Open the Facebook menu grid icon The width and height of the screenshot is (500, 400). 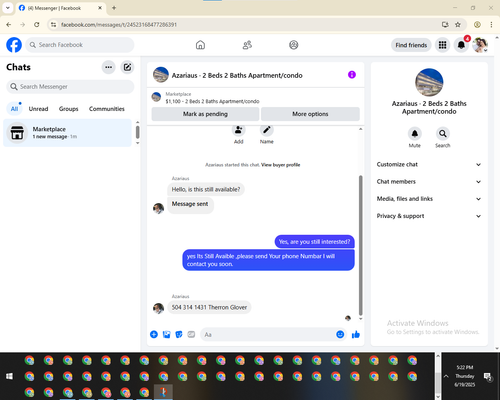pos(442,45)
